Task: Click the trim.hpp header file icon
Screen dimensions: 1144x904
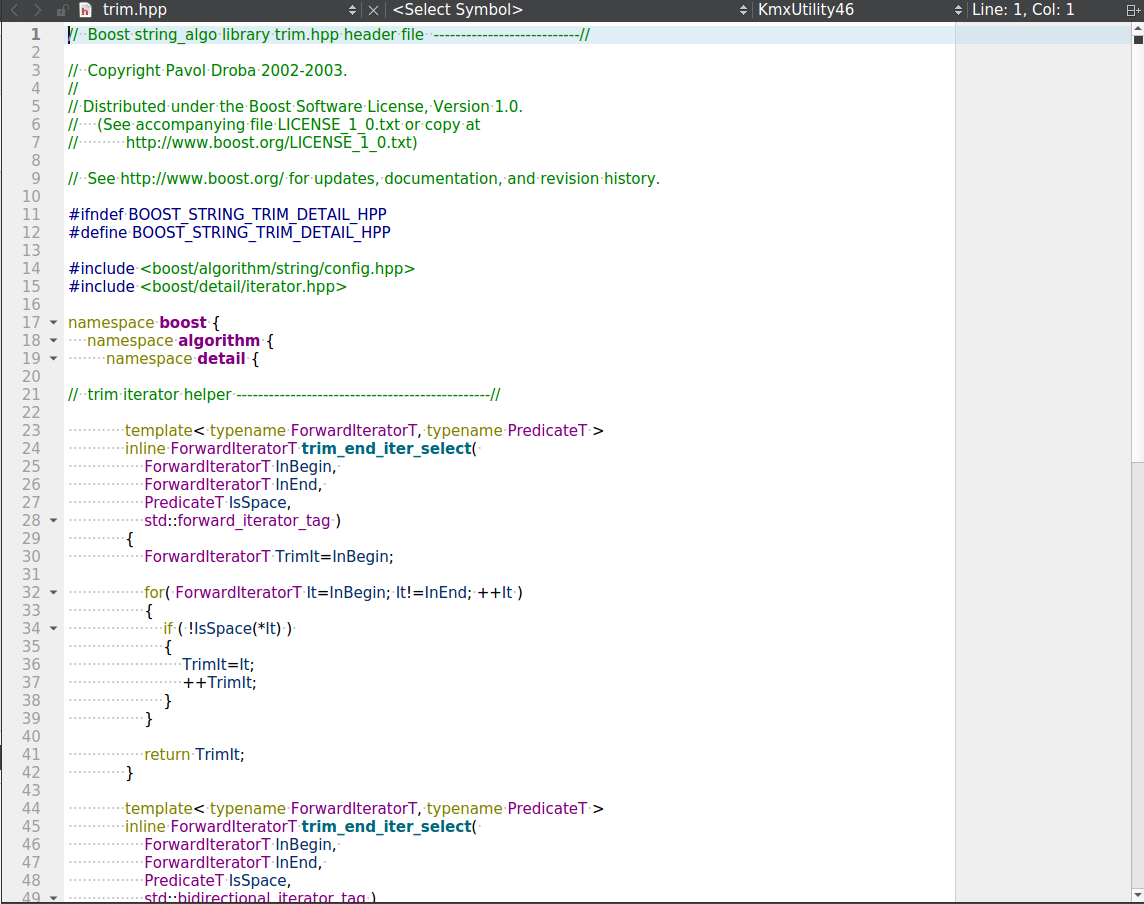Action: click(85, 10)
